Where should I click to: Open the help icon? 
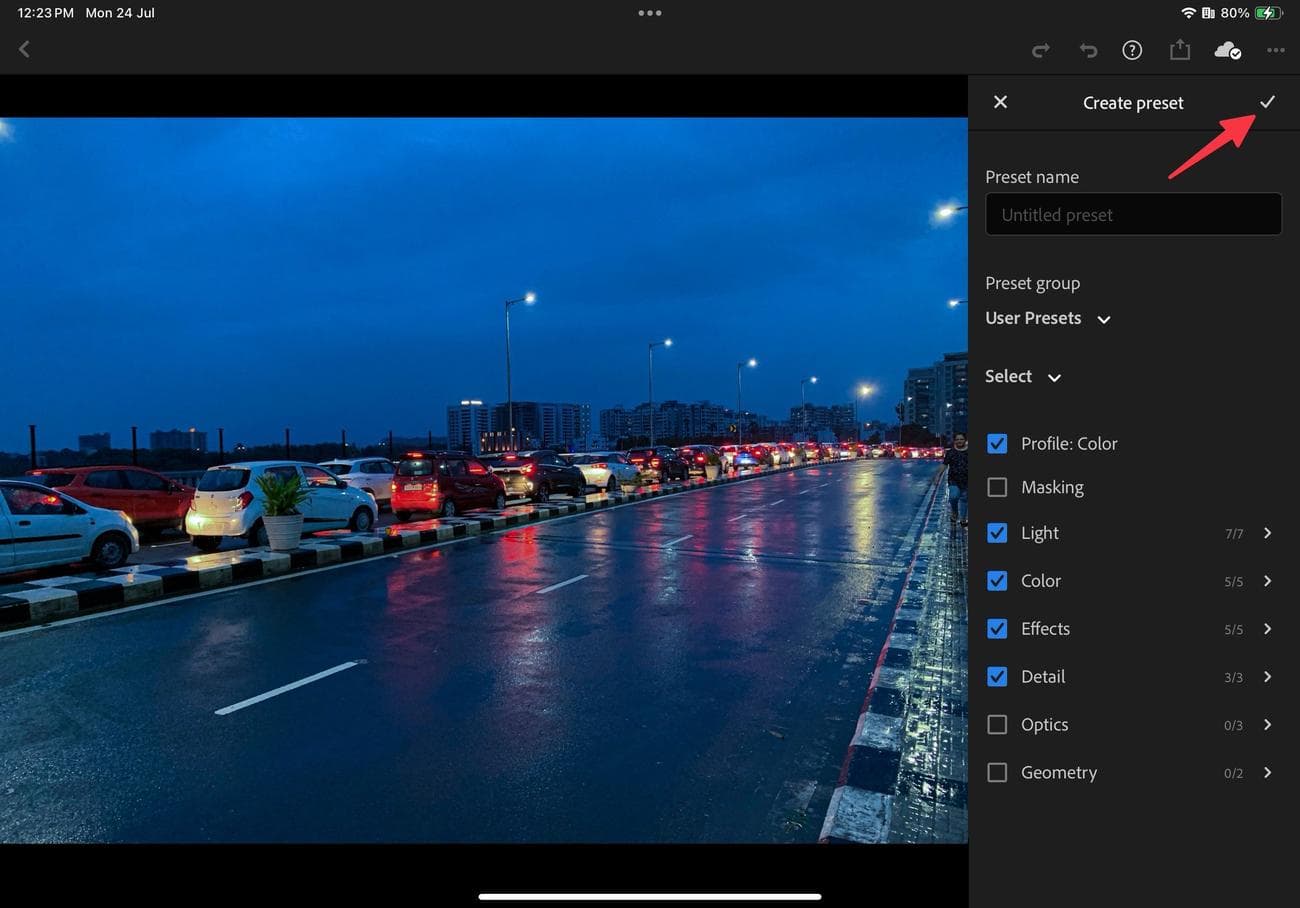(x=1132, y=49)
